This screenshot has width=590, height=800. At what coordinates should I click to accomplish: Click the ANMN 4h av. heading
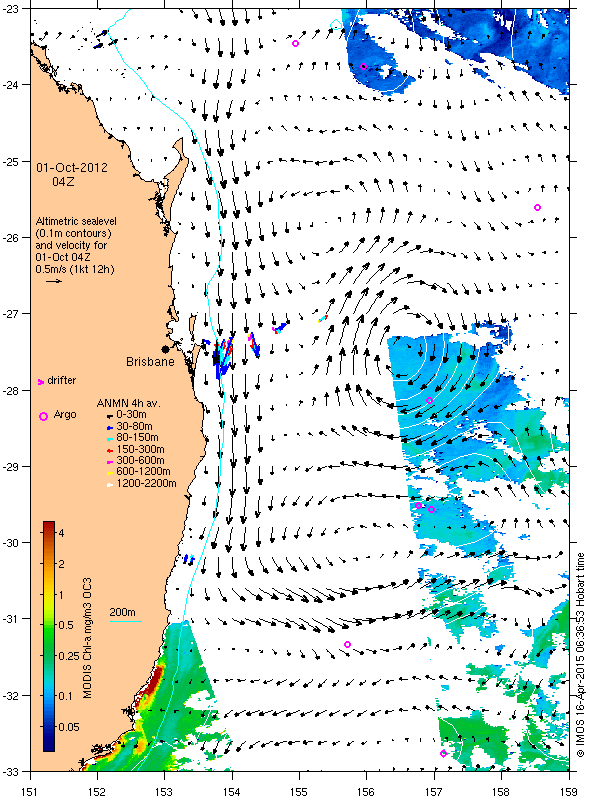tap(129, 404)
